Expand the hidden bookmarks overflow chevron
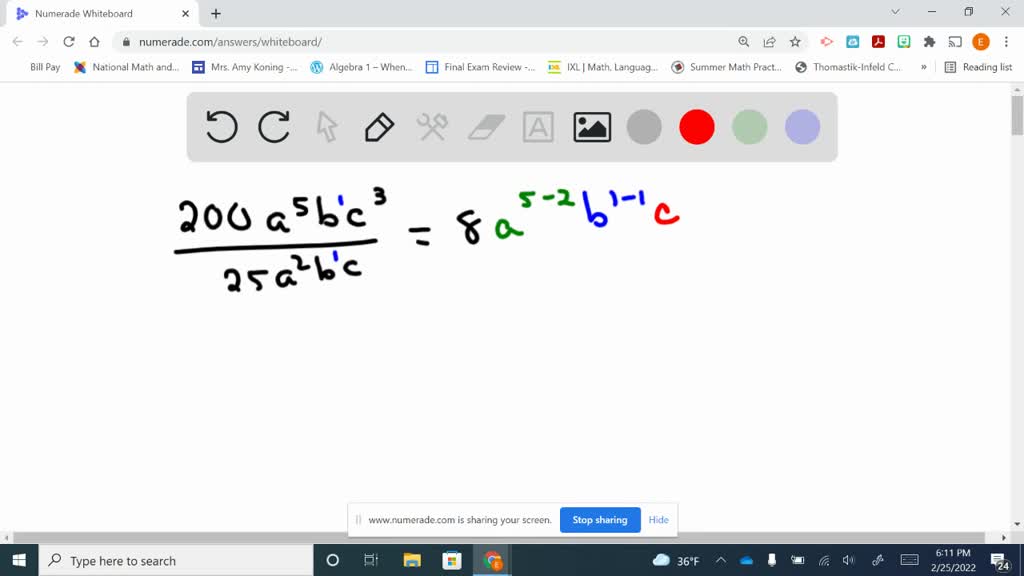The width and height of the screenshot is (1024, 576). (x=923, y=67)
